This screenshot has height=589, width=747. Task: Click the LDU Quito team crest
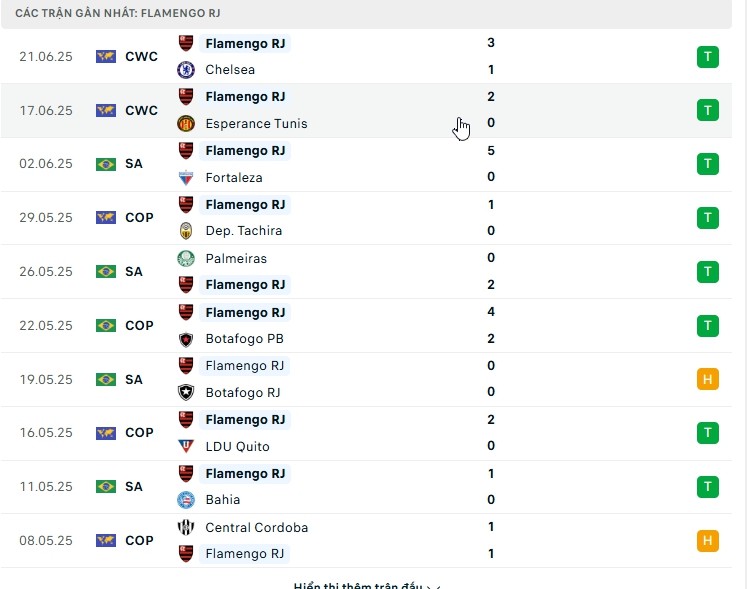pos(185,446)
